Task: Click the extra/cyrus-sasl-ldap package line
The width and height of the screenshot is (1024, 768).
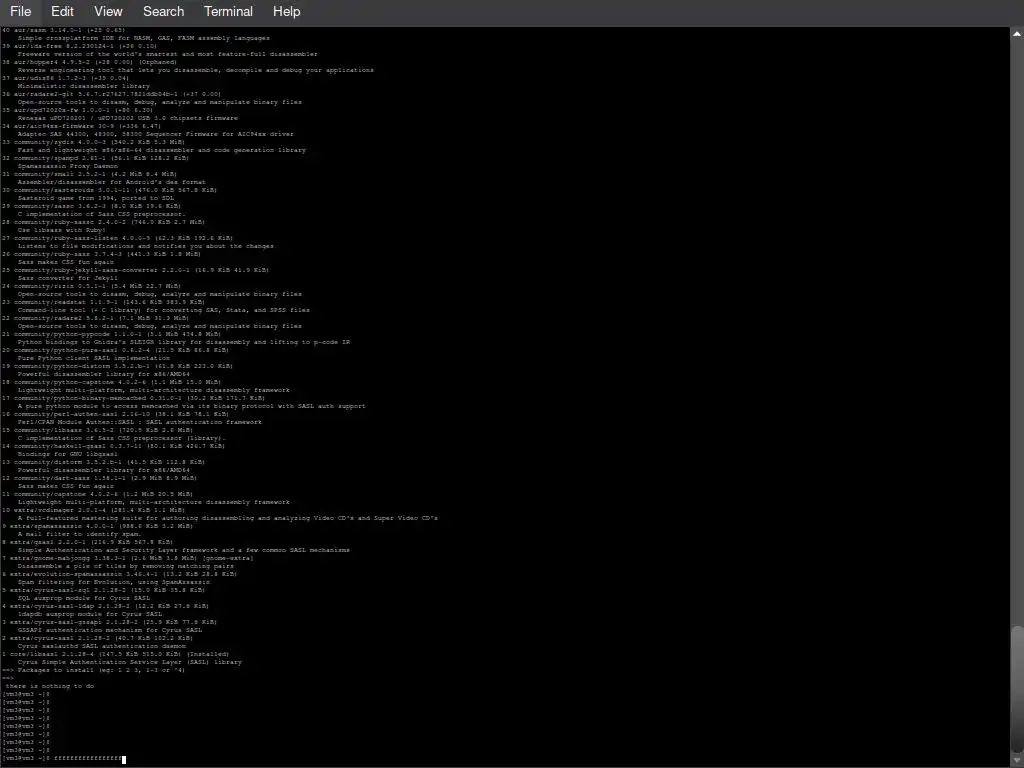Action: click(105, 606)
